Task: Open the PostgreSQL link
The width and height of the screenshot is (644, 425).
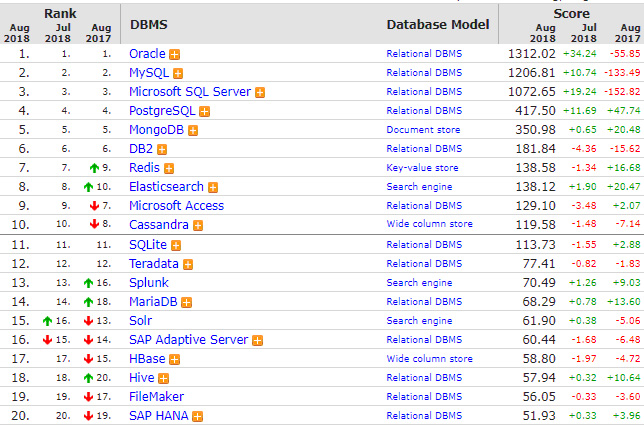Action: [162, 111]
